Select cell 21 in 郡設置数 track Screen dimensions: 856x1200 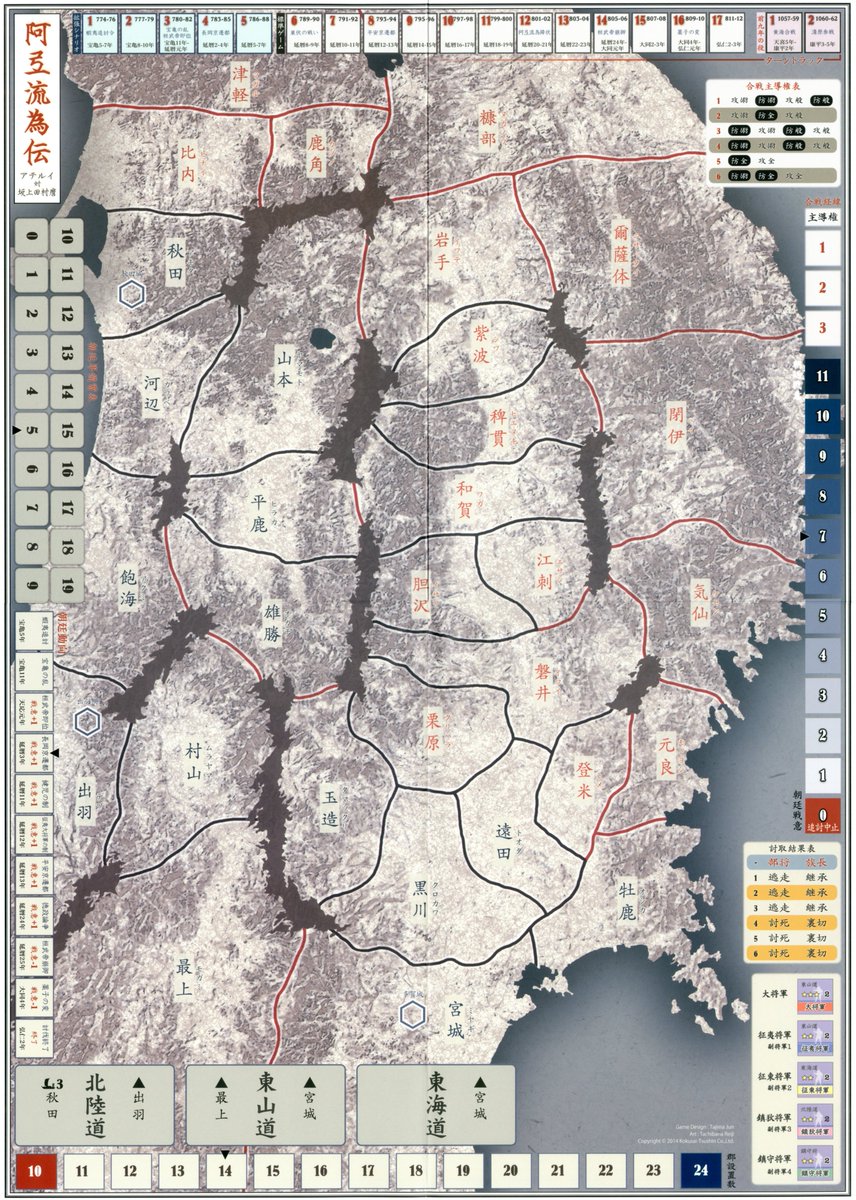point(557,1170)
